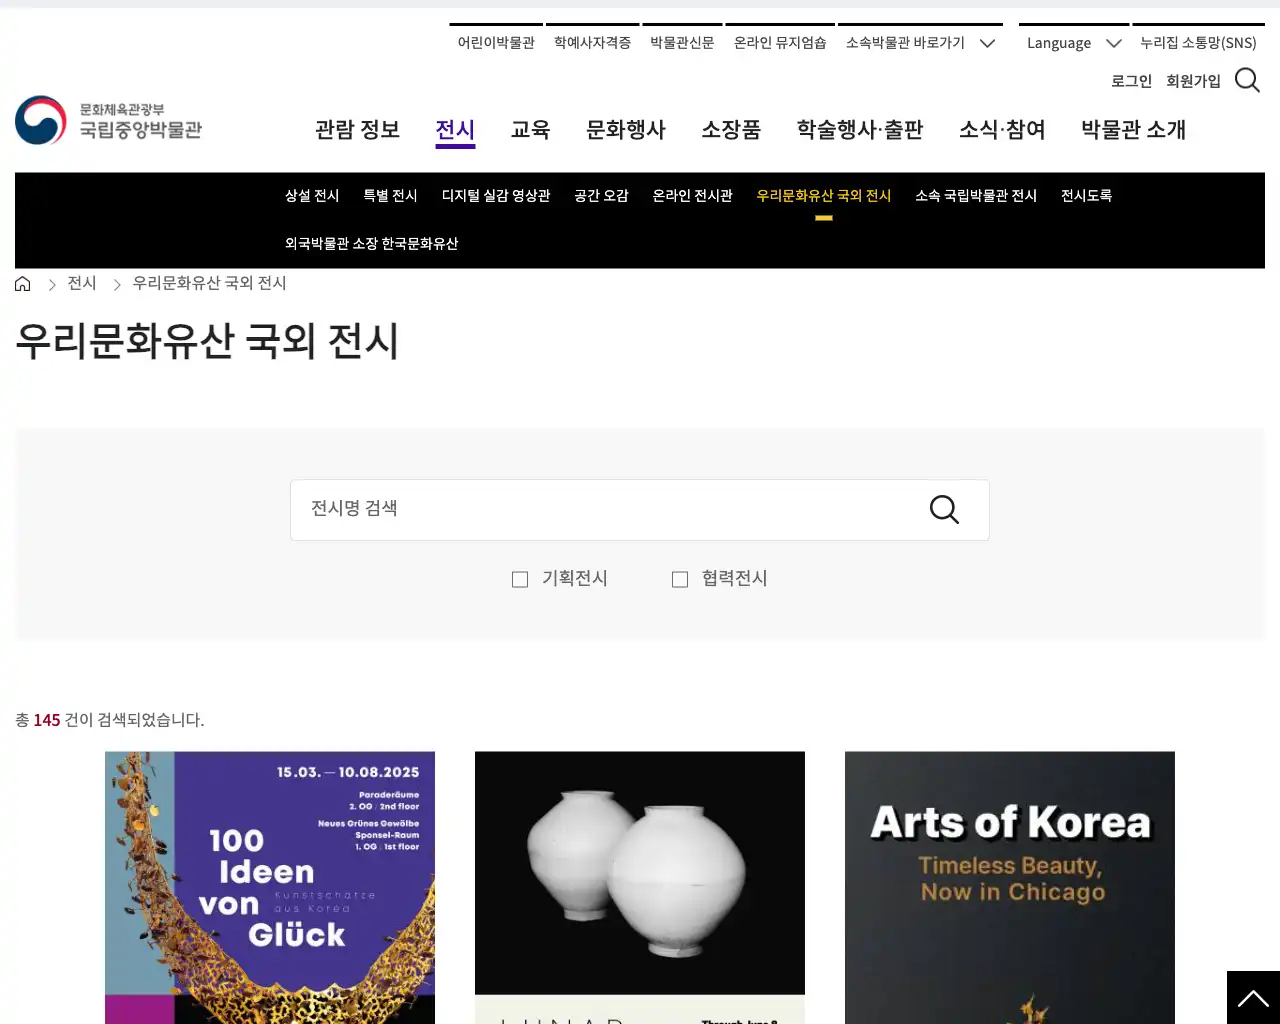Open the 100 Ideen von Glück poster
The image size is (1280, 1024).
270,888
